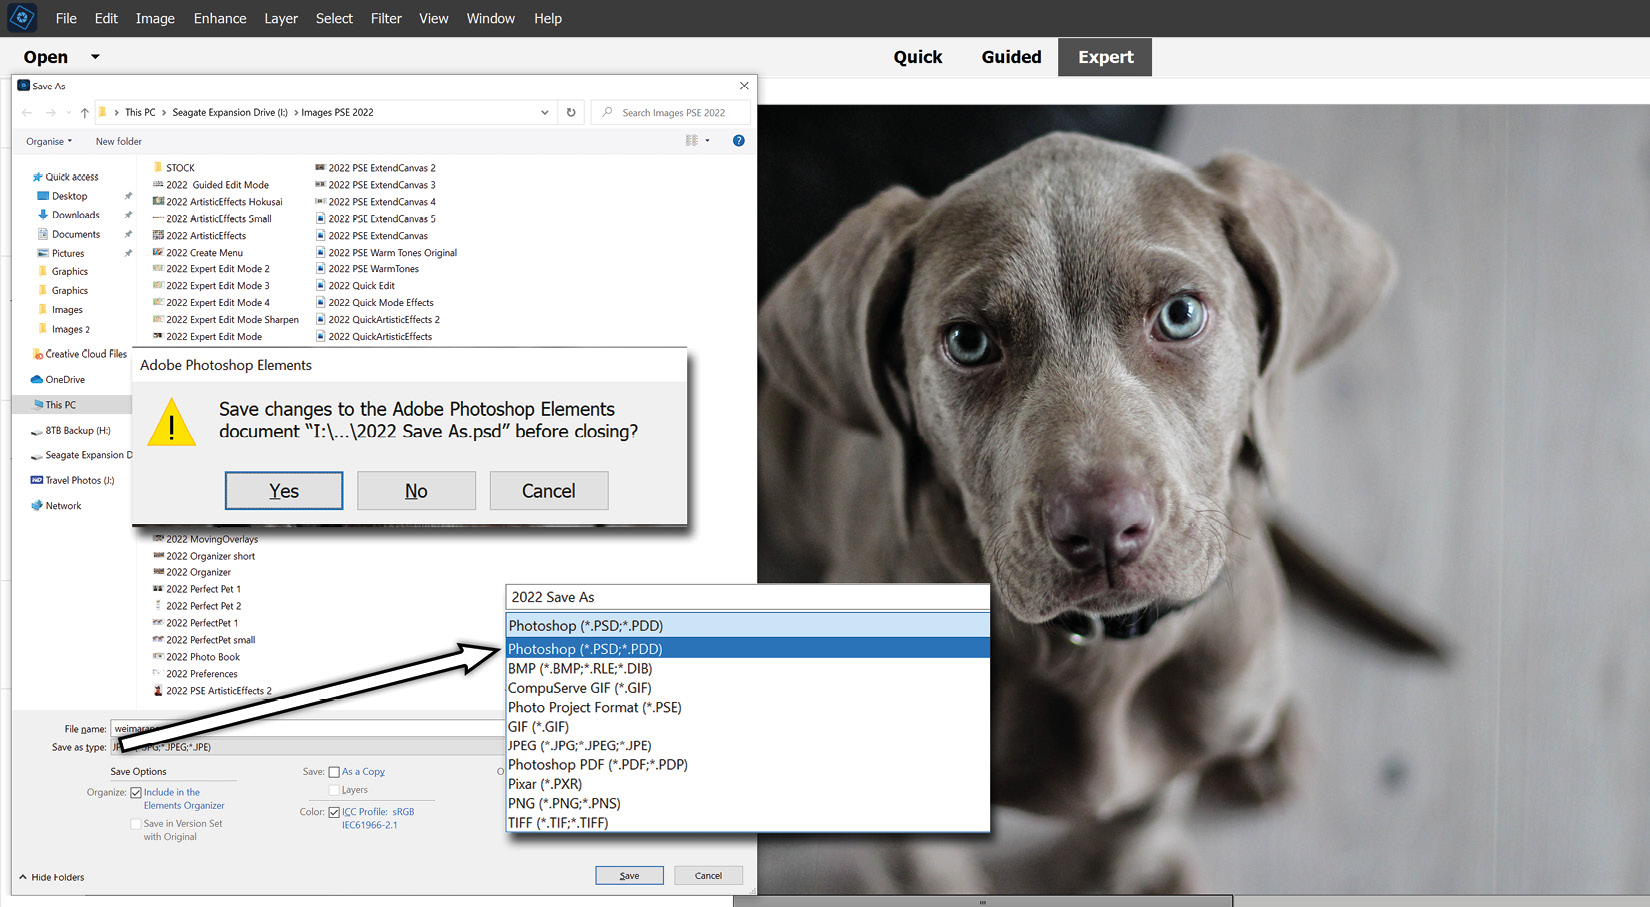Open the STOCK folder
The image size is (1650, 907).
174,168
